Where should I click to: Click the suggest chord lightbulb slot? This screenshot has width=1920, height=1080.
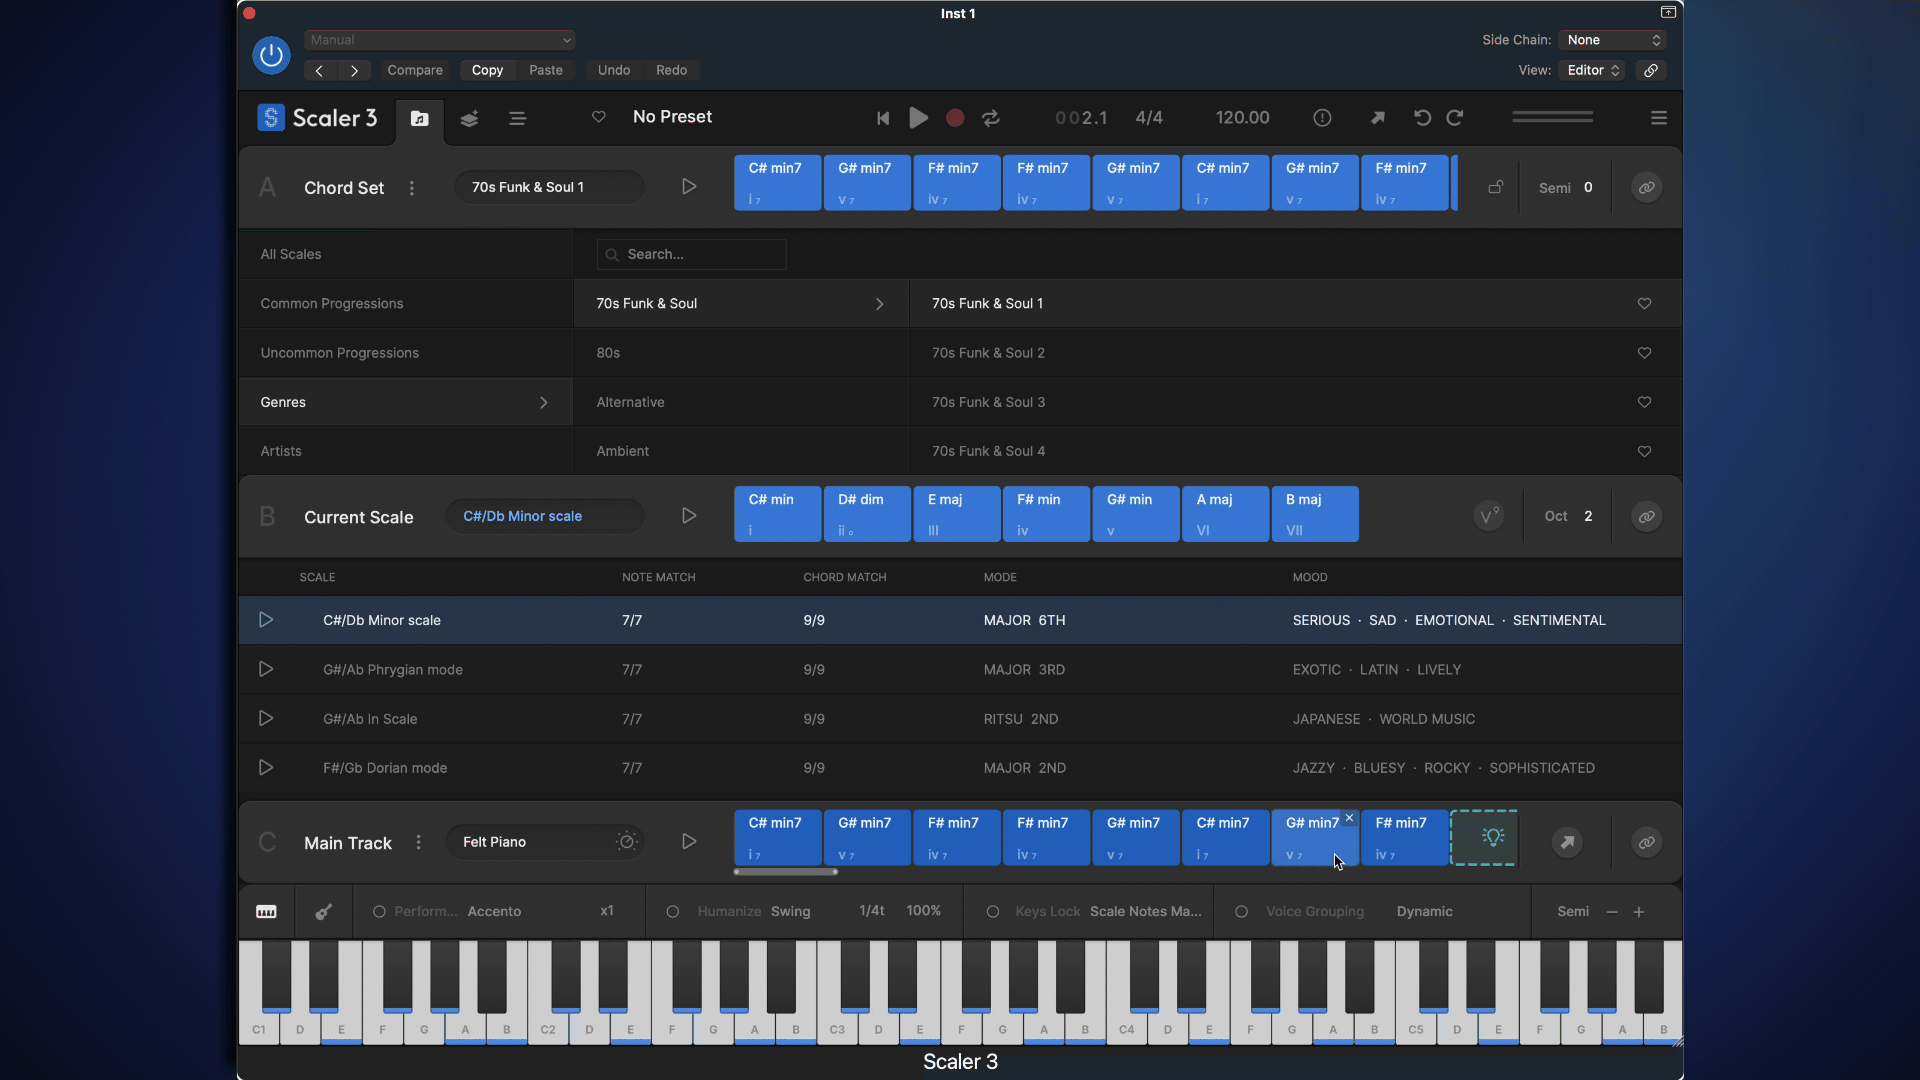pos(1484,838)
